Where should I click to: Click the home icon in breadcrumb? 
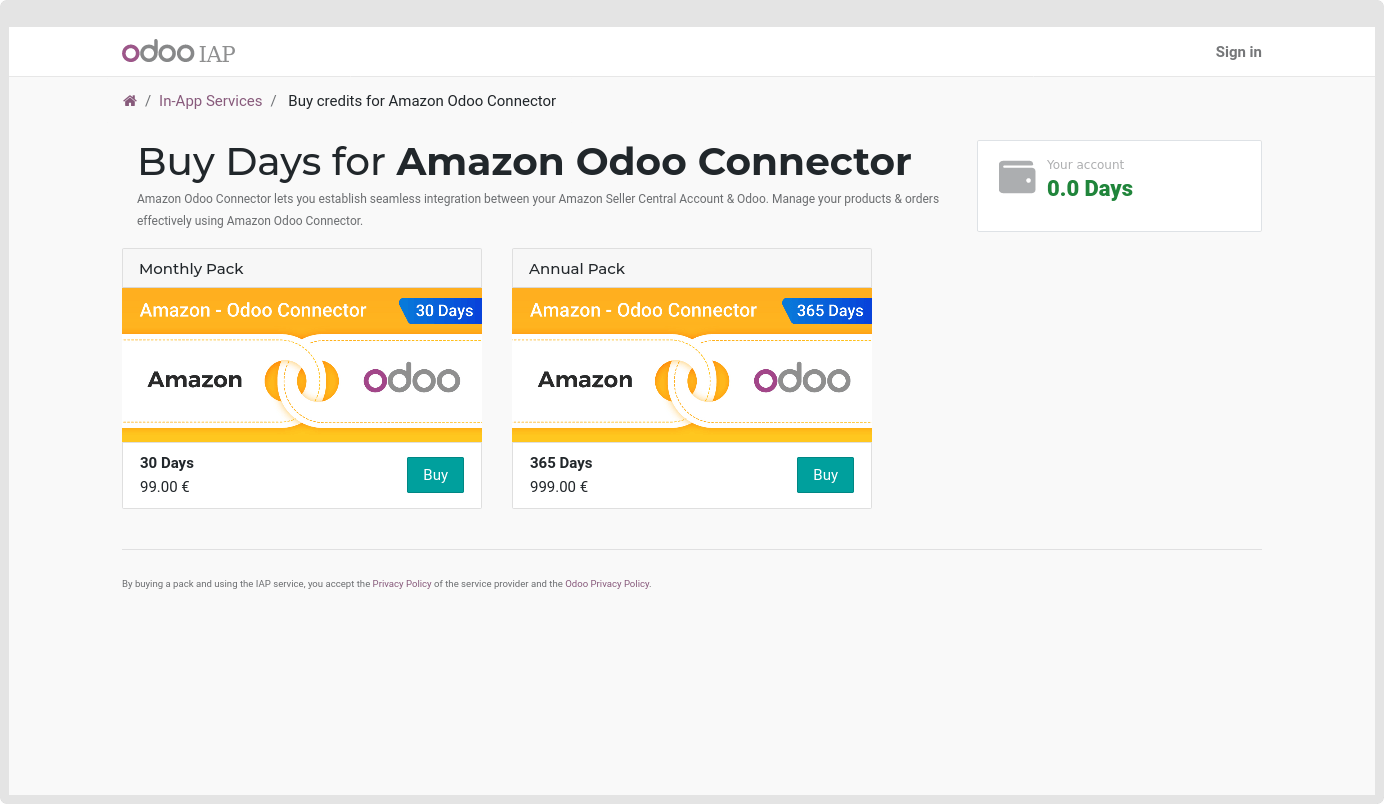point(130,101)
